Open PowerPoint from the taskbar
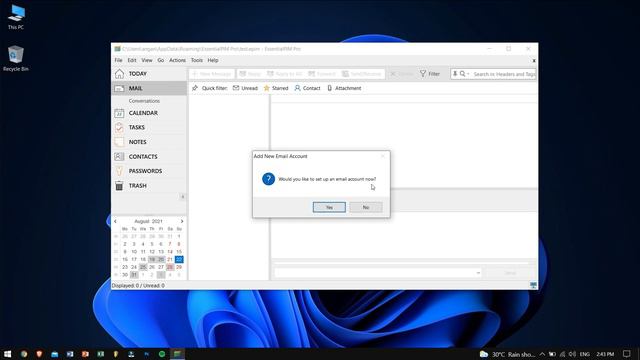Viewport: 640px width, 360px height. (x=85, y=354)
